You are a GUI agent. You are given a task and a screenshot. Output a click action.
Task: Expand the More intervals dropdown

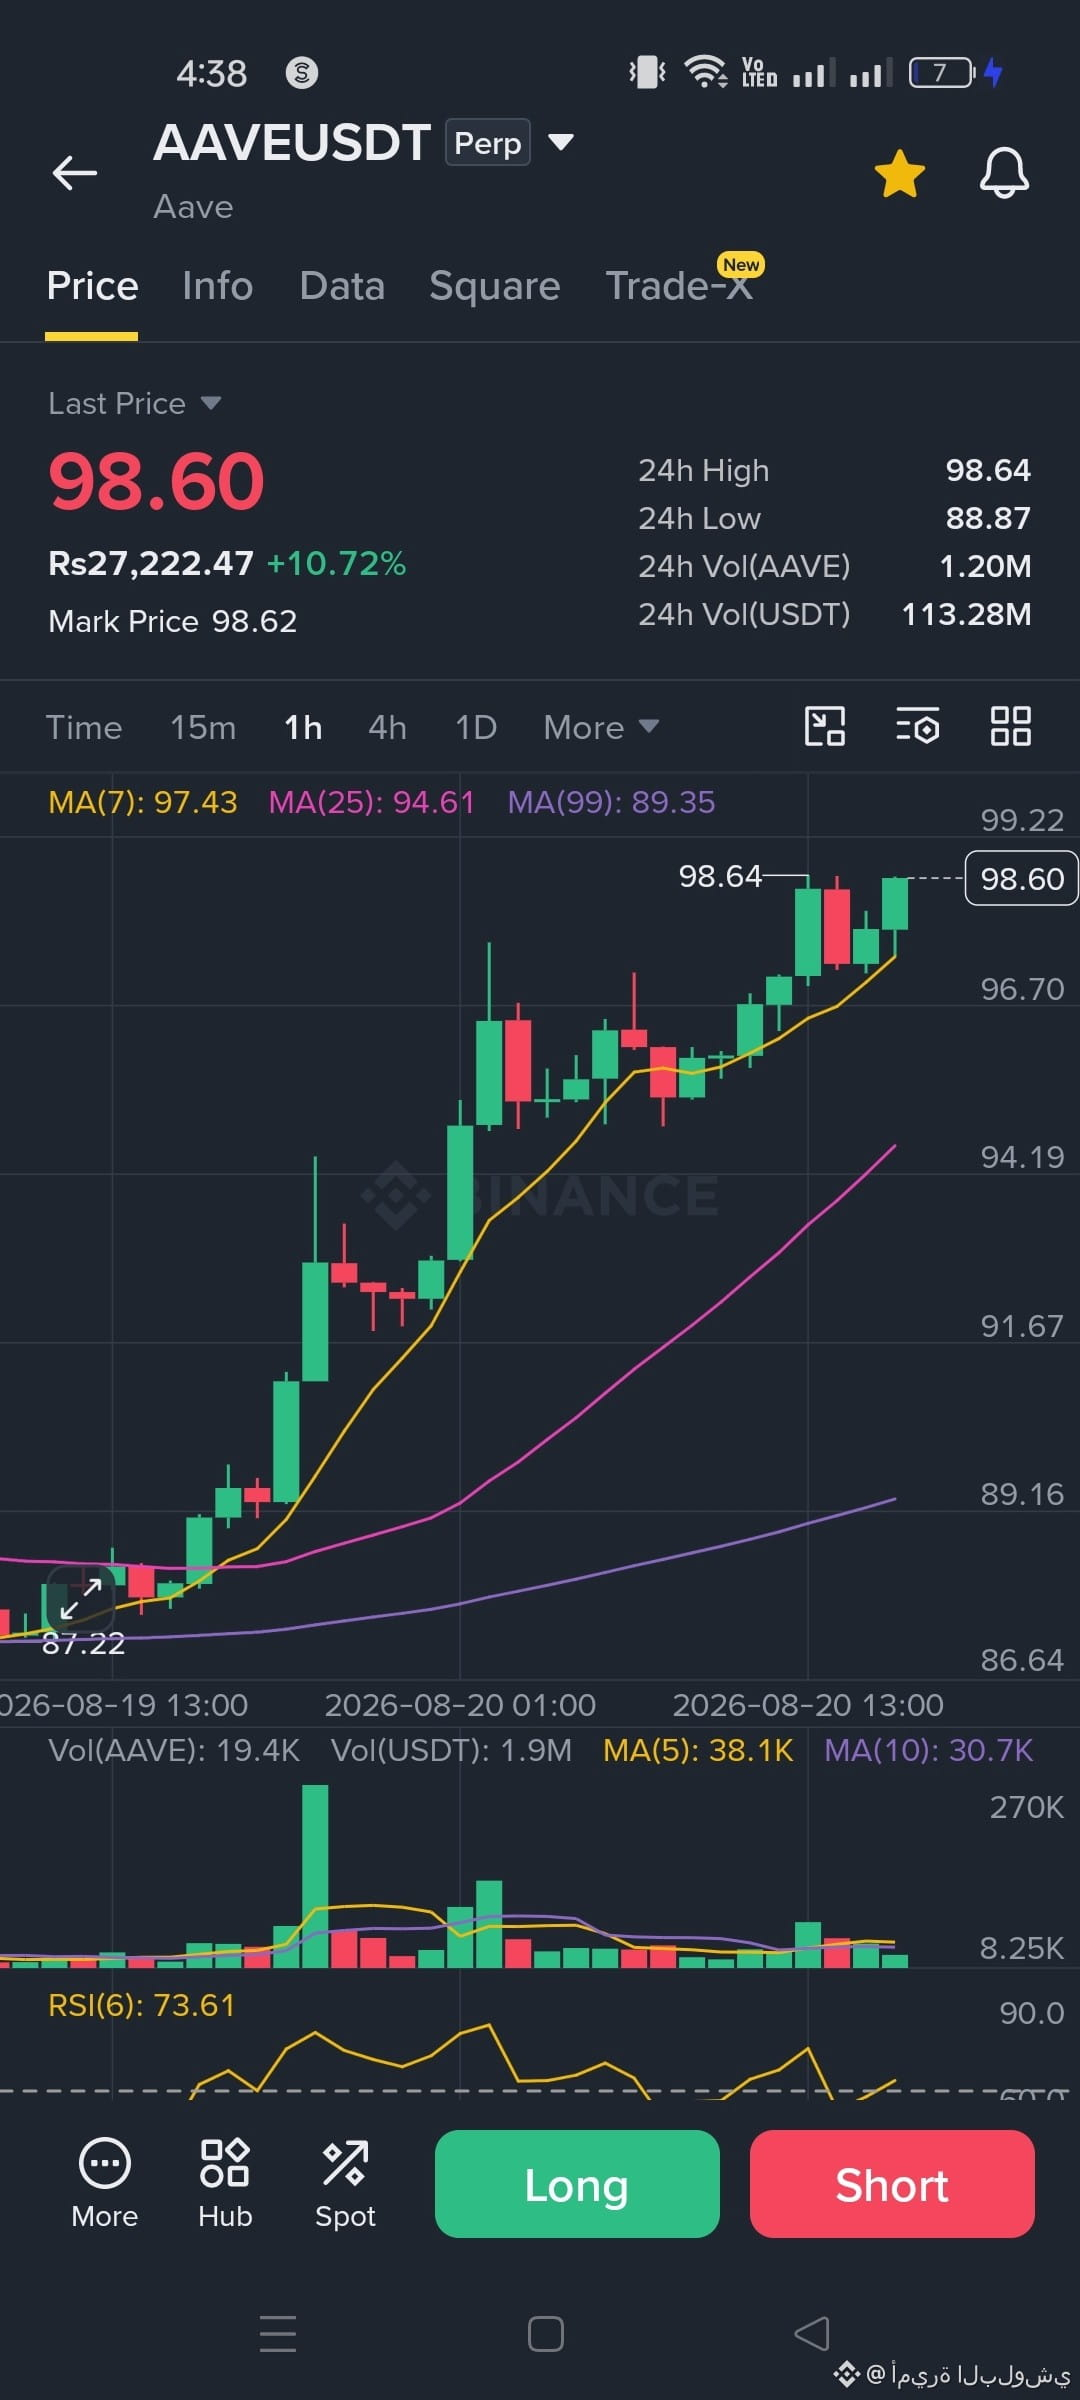click(601, 727)
